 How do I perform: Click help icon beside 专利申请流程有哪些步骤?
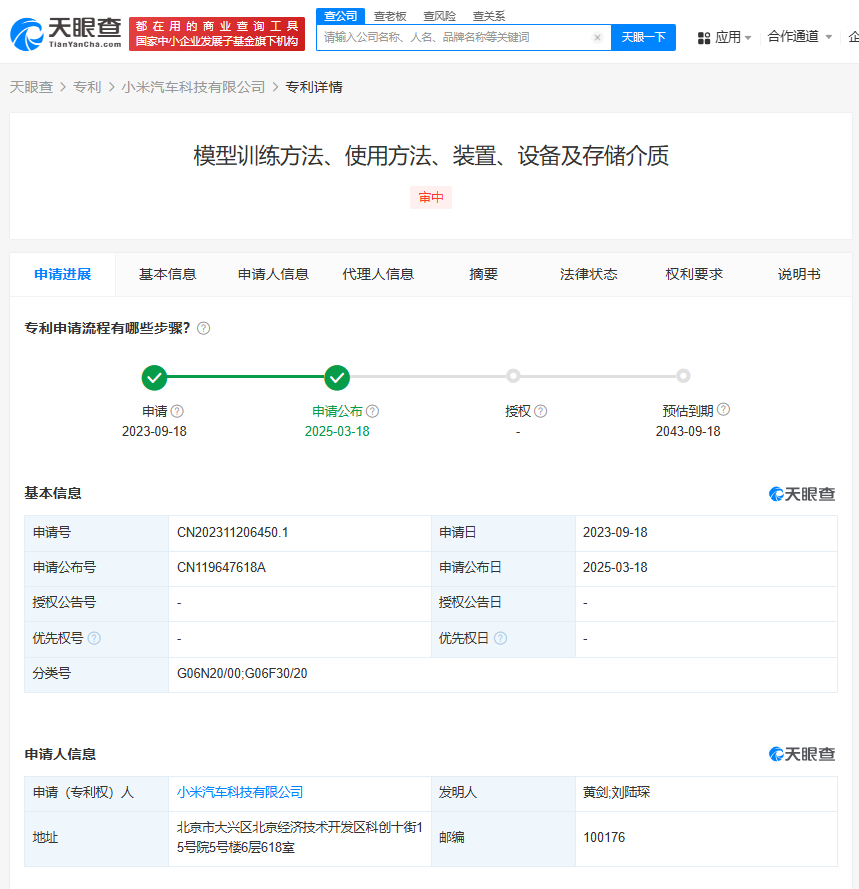204,328
